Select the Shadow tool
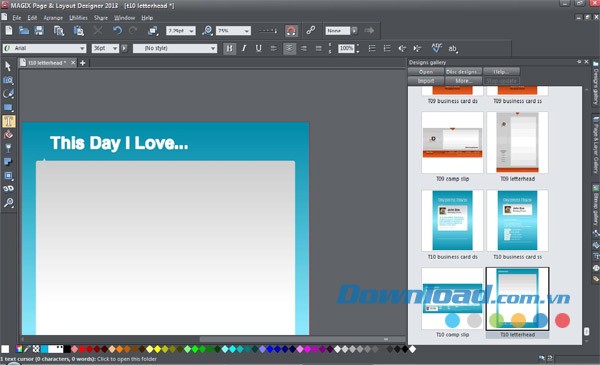This screenshot has width=600, height=365. [8, 162]
